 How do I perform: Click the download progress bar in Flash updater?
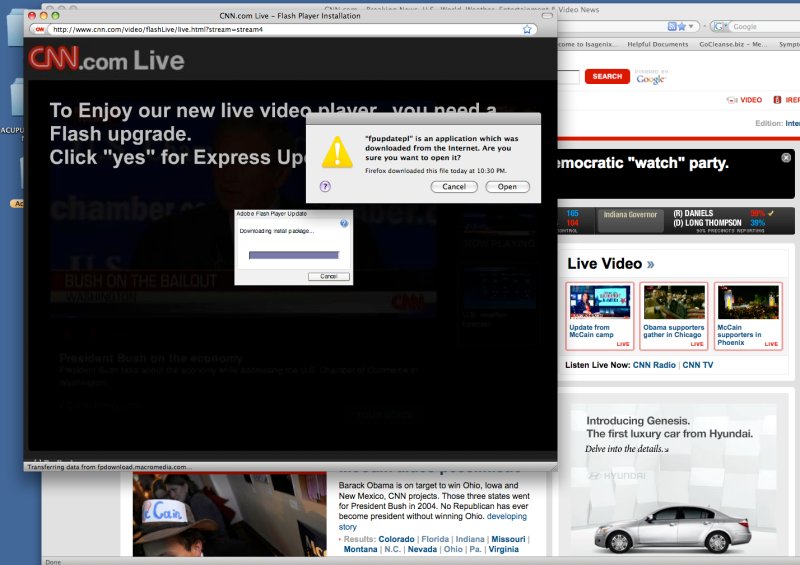293,255
